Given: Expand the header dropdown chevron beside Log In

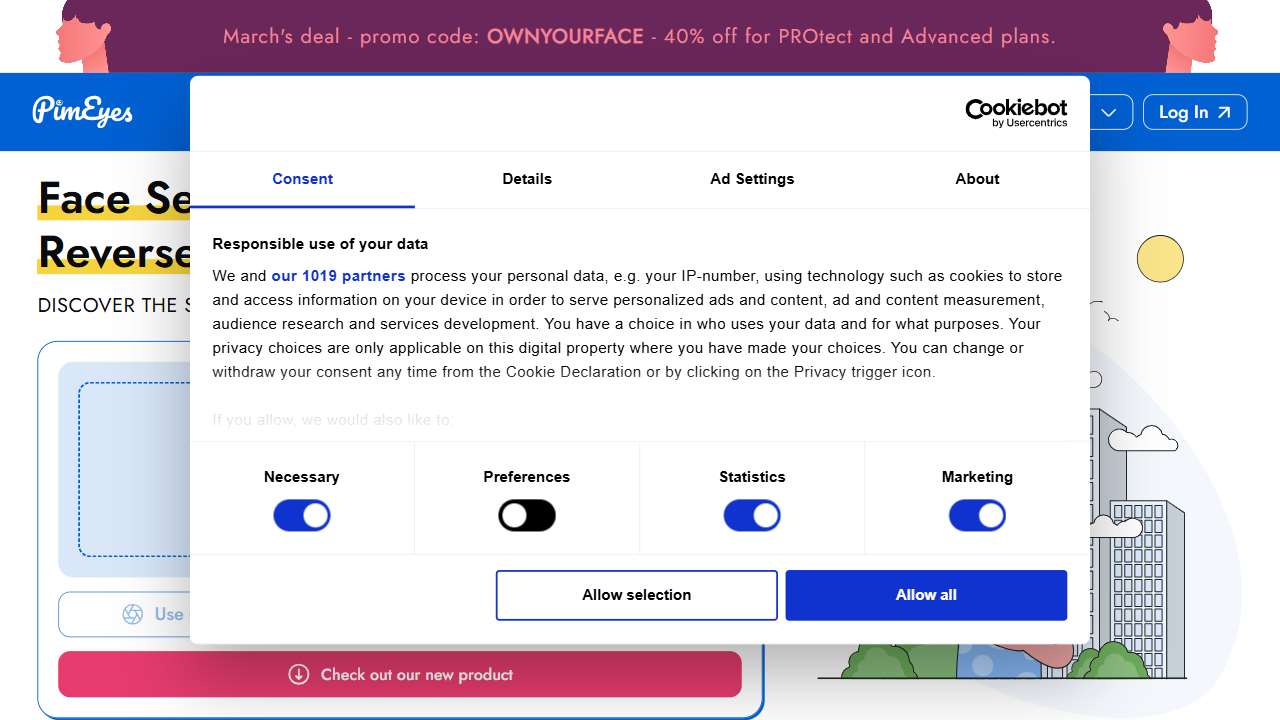Looking at the screenshot, I should coord(1108,112).
